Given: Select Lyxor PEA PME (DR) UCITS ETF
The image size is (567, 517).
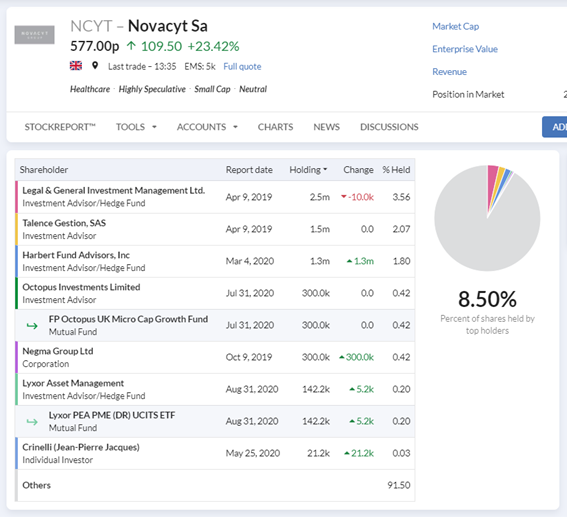Looking at the screenshot, I should (x=112, y=415).
